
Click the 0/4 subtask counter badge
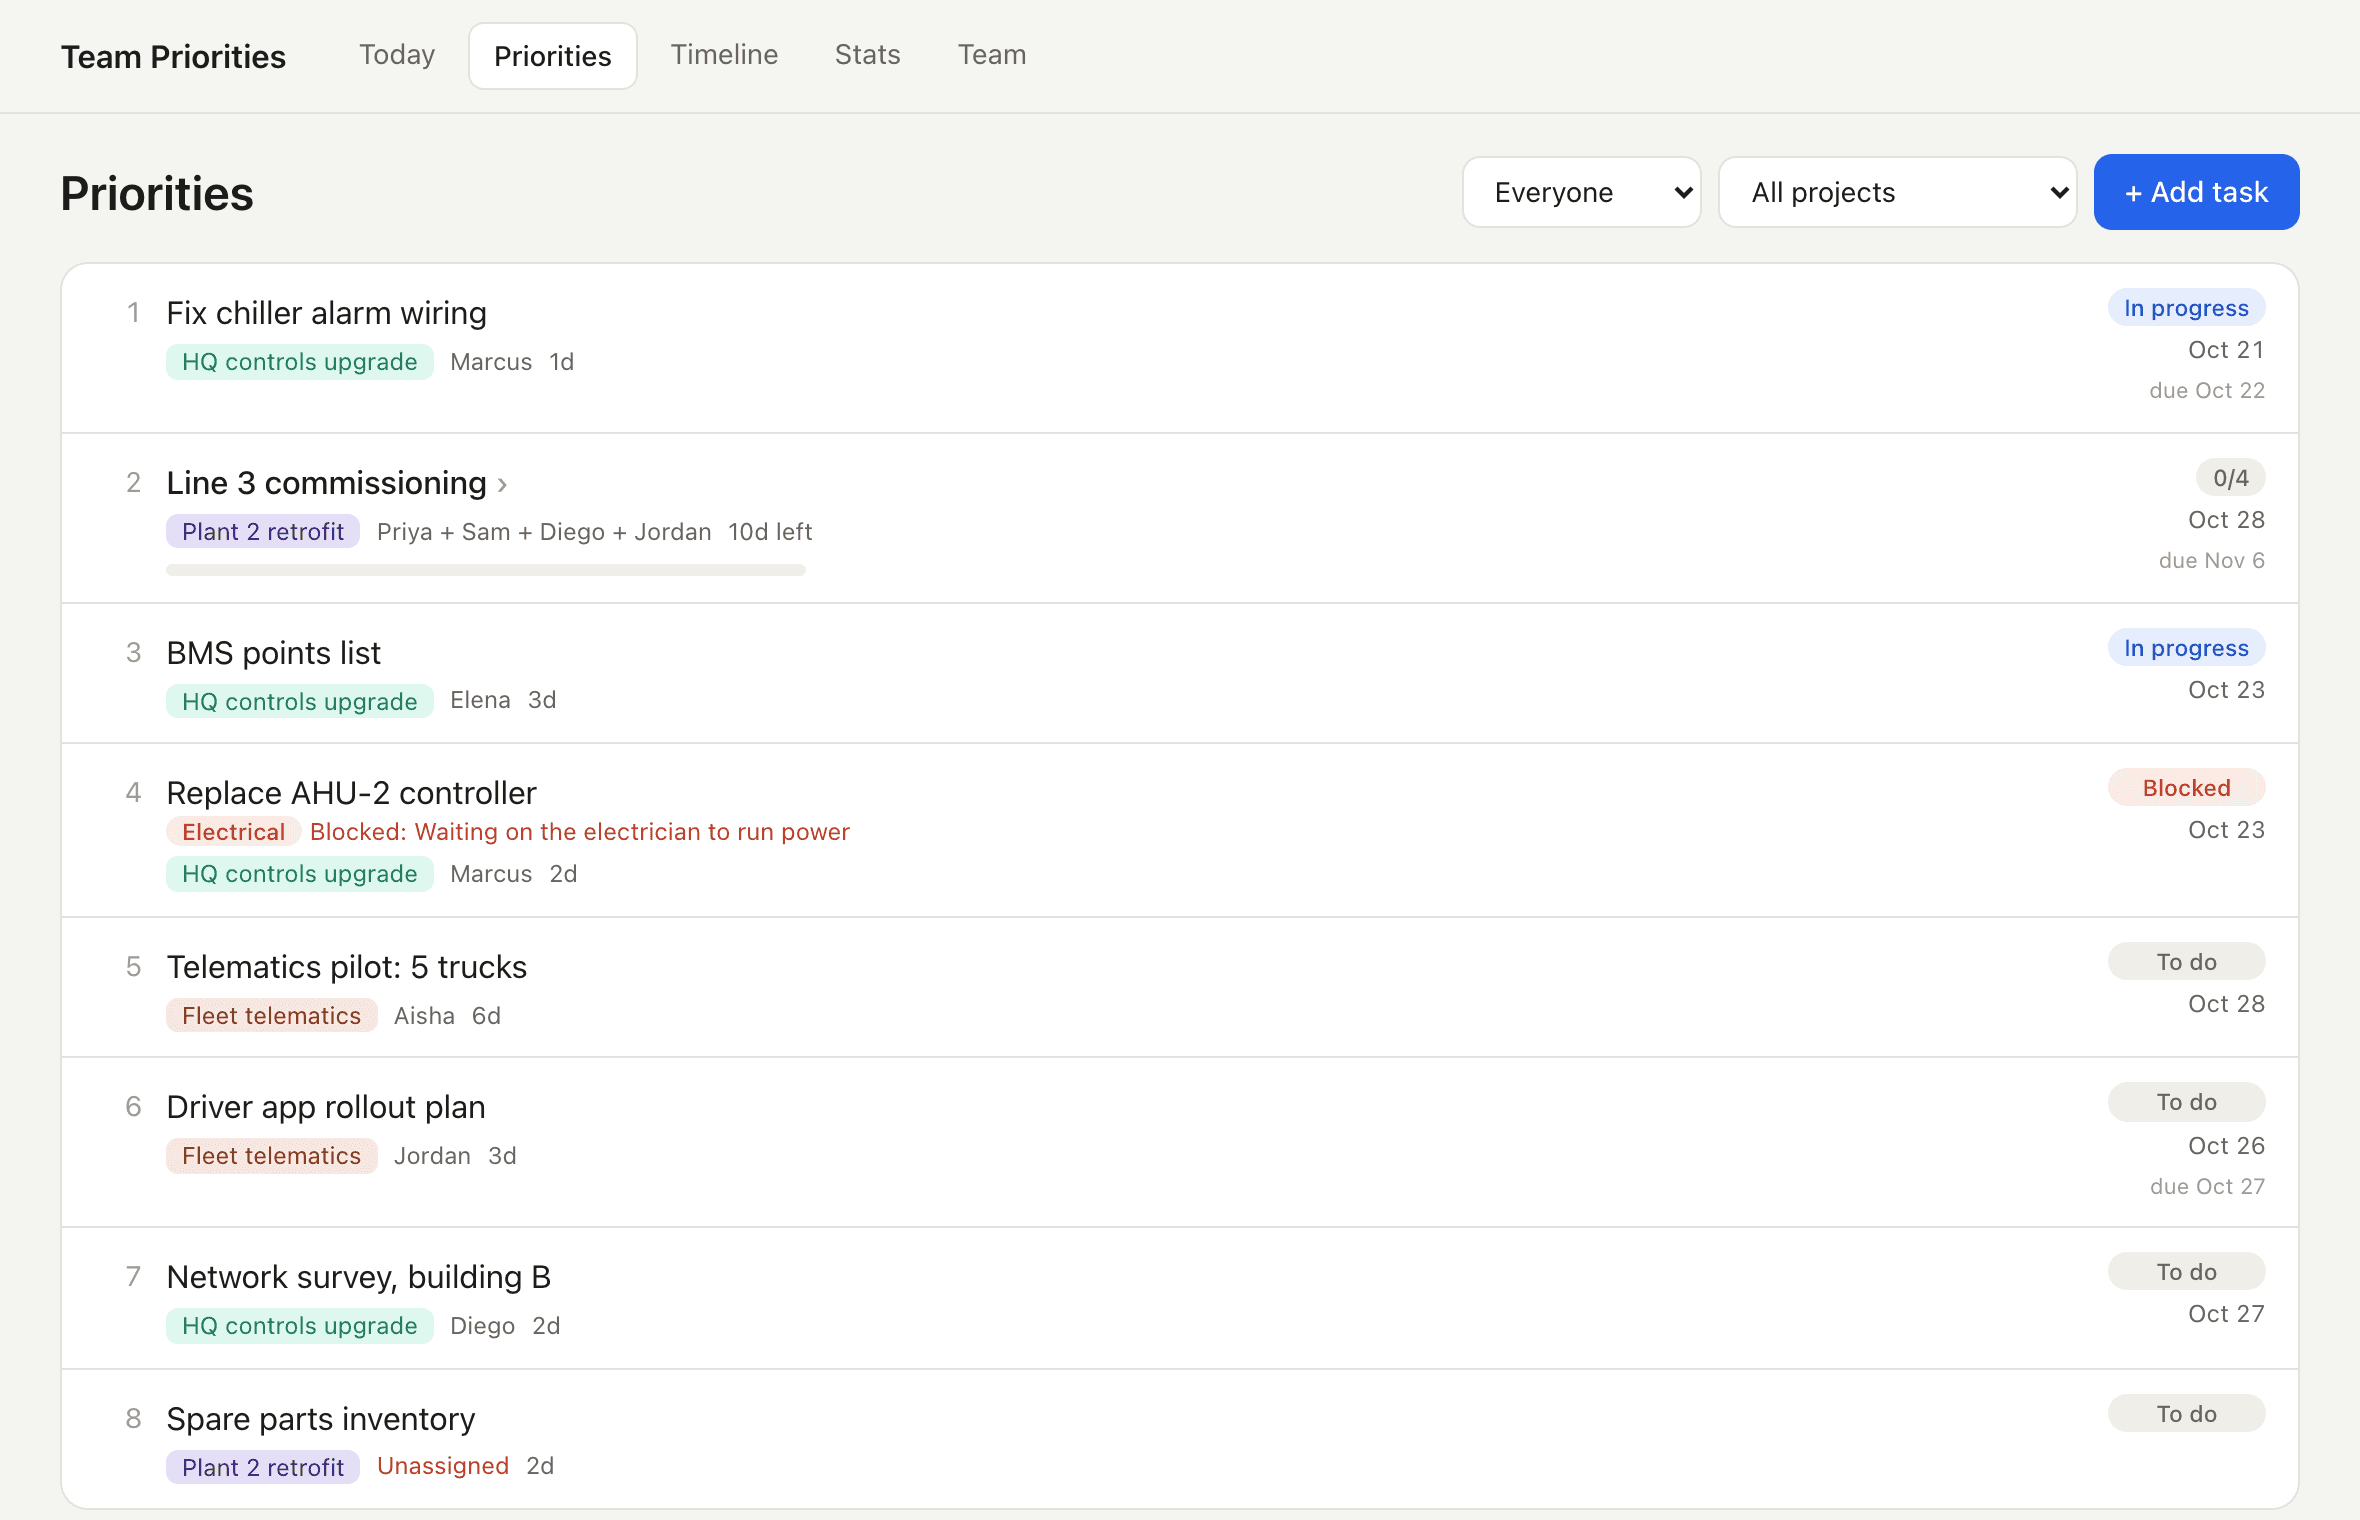2230,478
